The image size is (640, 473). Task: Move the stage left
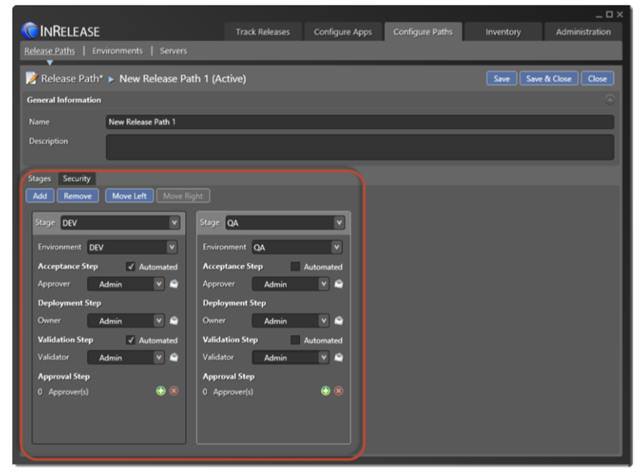pyautogui.click(x=129, y=196)
